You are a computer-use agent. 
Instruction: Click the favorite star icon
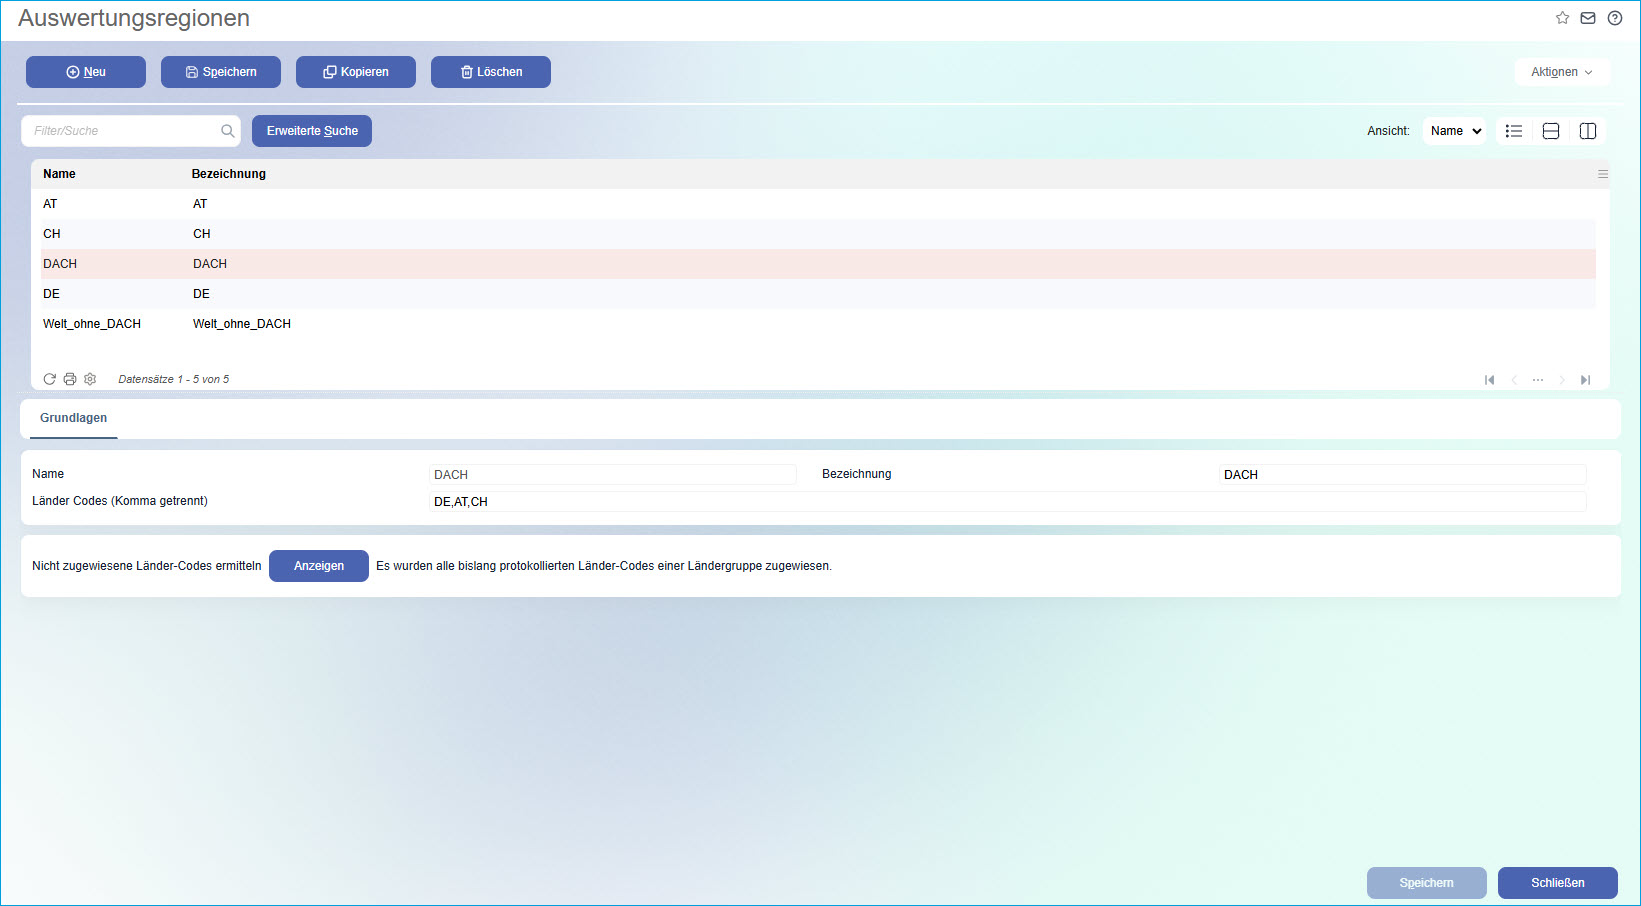click(x=1562, y=18)
